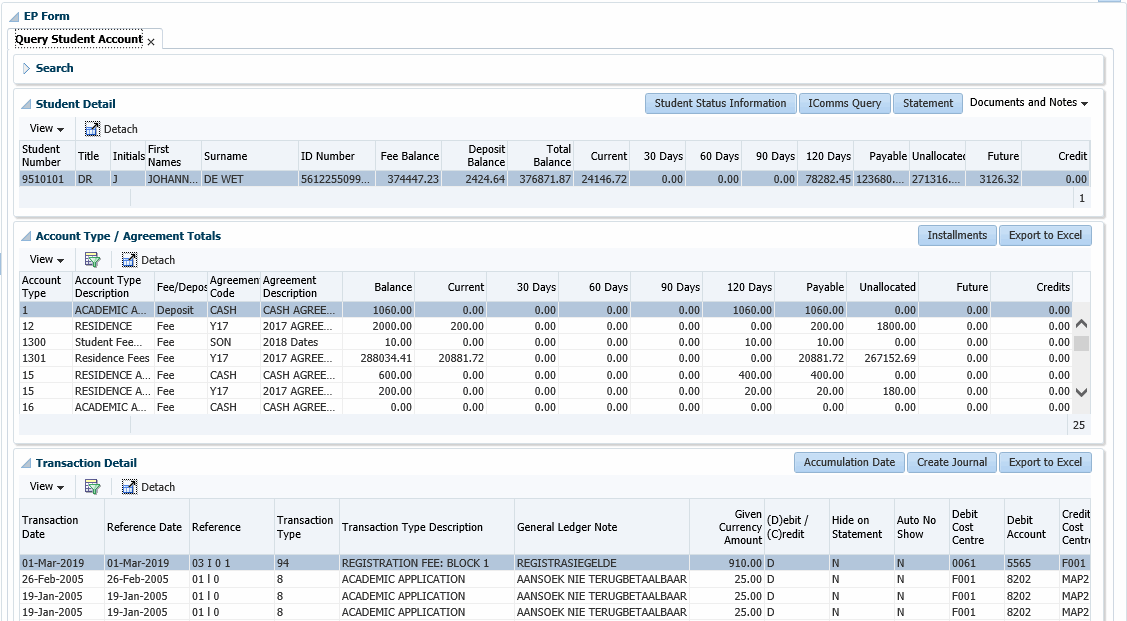Click the IComms Query button
The height and width of the screenshot is (621, 1127).
point(844,103)
